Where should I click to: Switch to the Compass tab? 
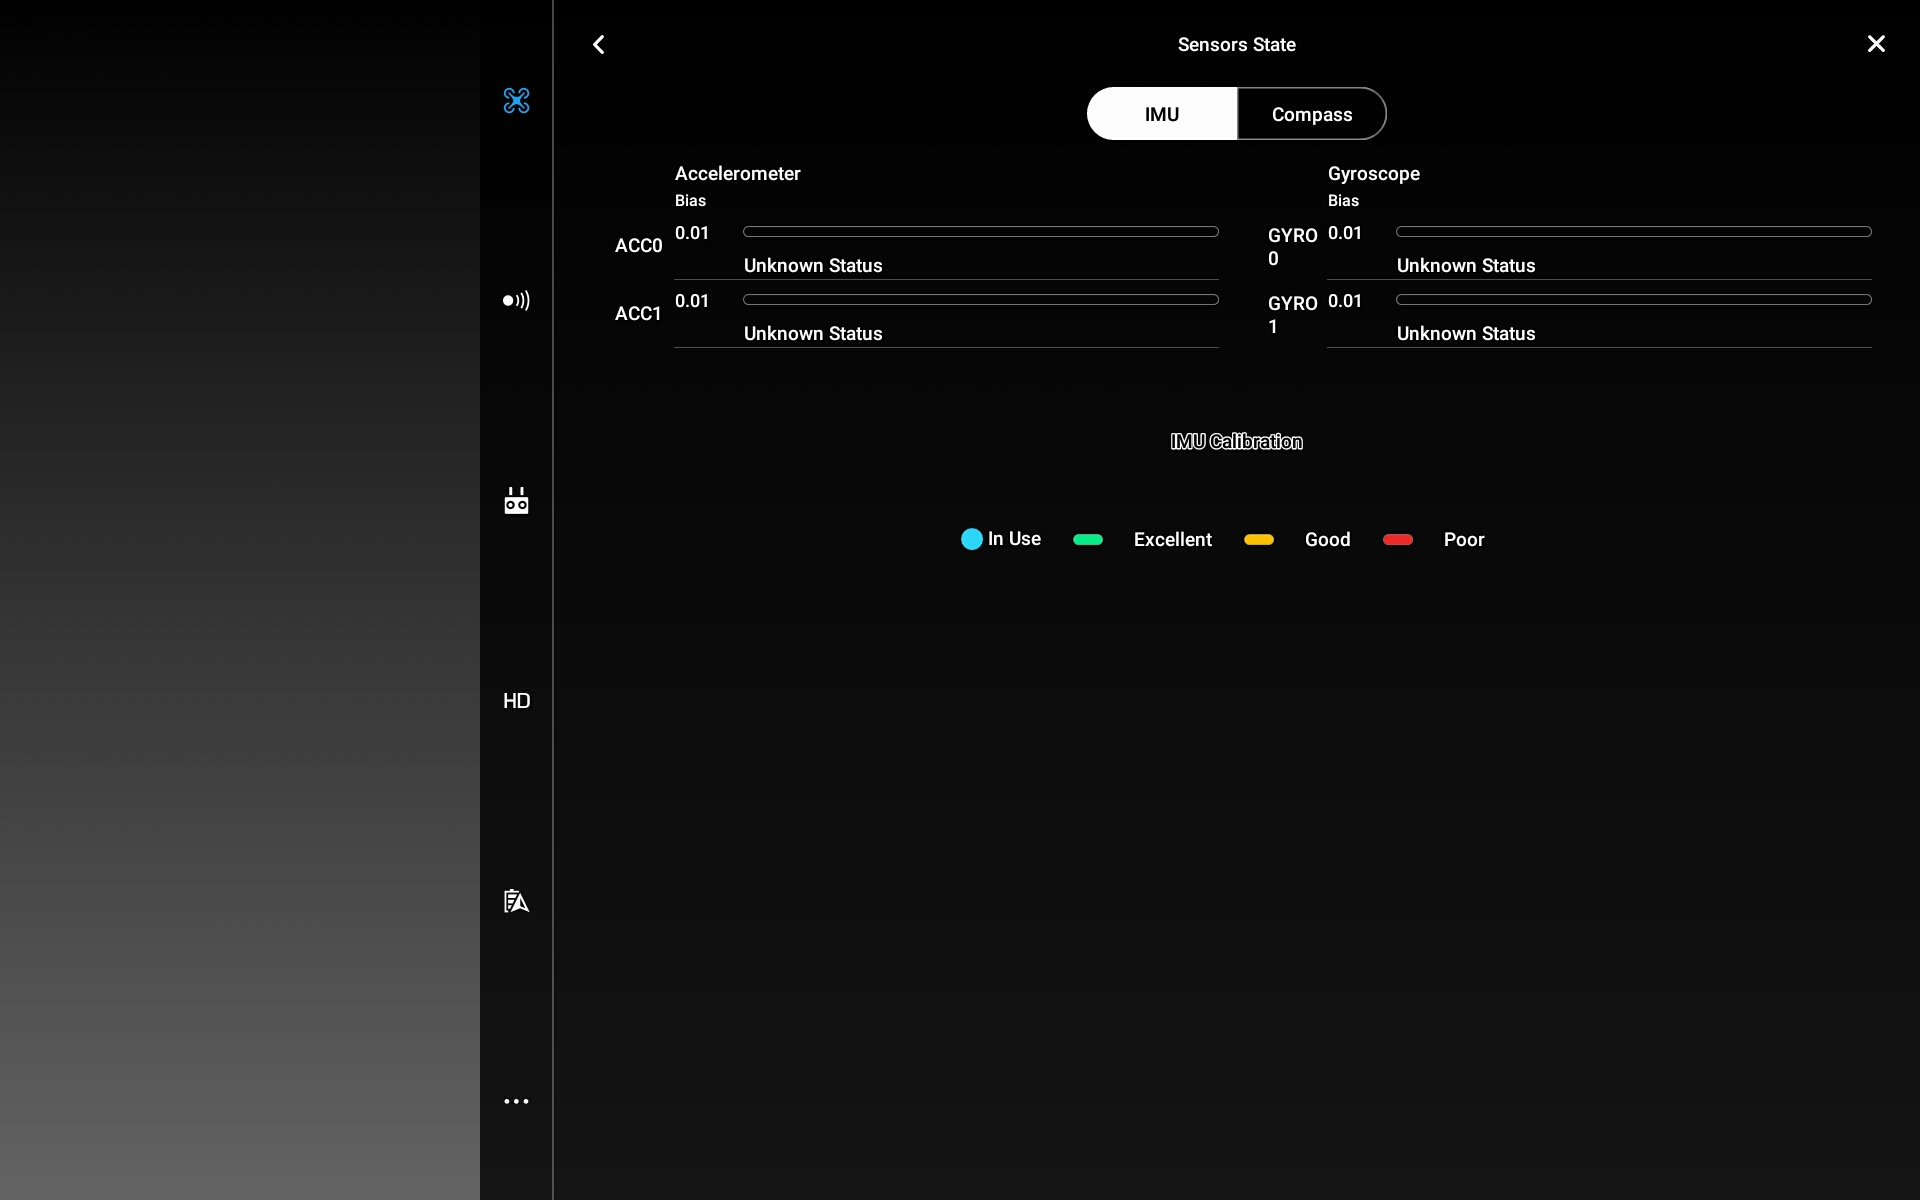[1312, 113]
